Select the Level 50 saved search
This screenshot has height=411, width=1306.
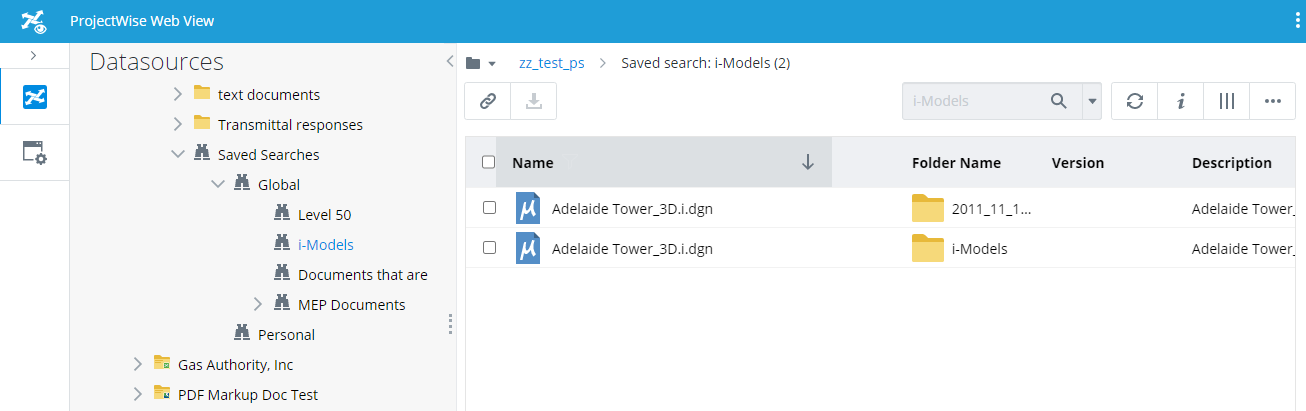click(x=324, y=215)
